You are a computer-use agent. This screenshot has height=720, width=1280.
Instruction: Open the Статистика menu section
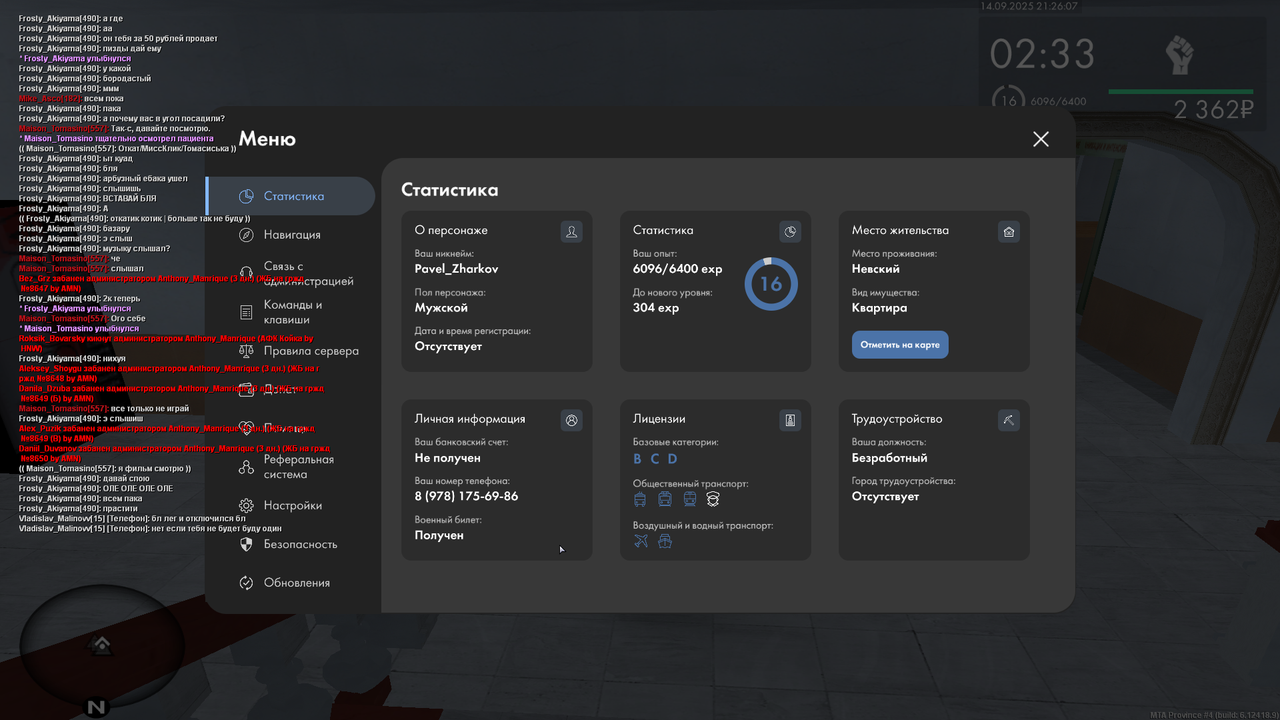tap(290, 196)
